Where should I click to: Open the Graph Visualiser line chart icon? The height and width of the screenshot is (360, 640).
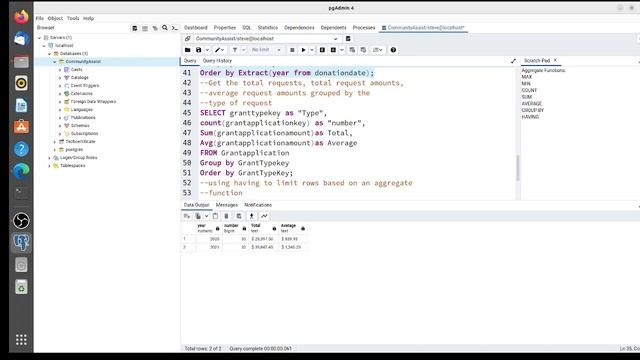tap(264, 216)
